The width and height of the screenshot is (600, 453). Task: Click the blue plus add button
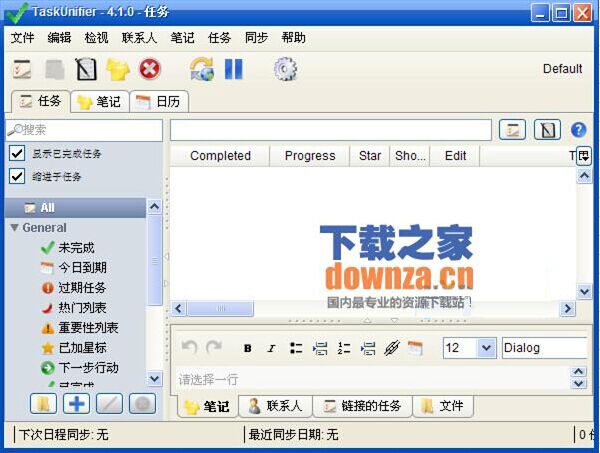77,403
